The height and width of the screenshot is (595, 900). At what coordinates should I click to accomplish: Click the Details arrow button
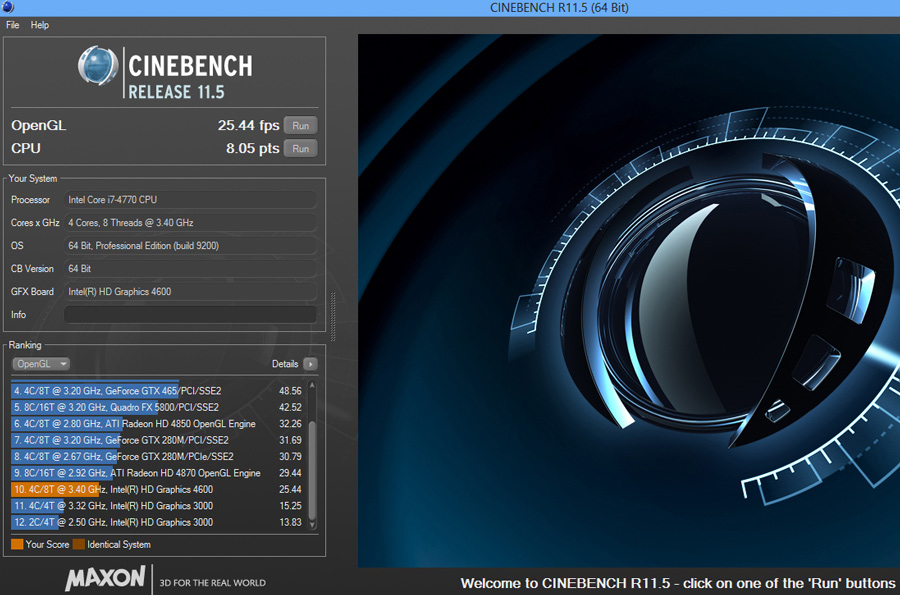click(310, 364)
